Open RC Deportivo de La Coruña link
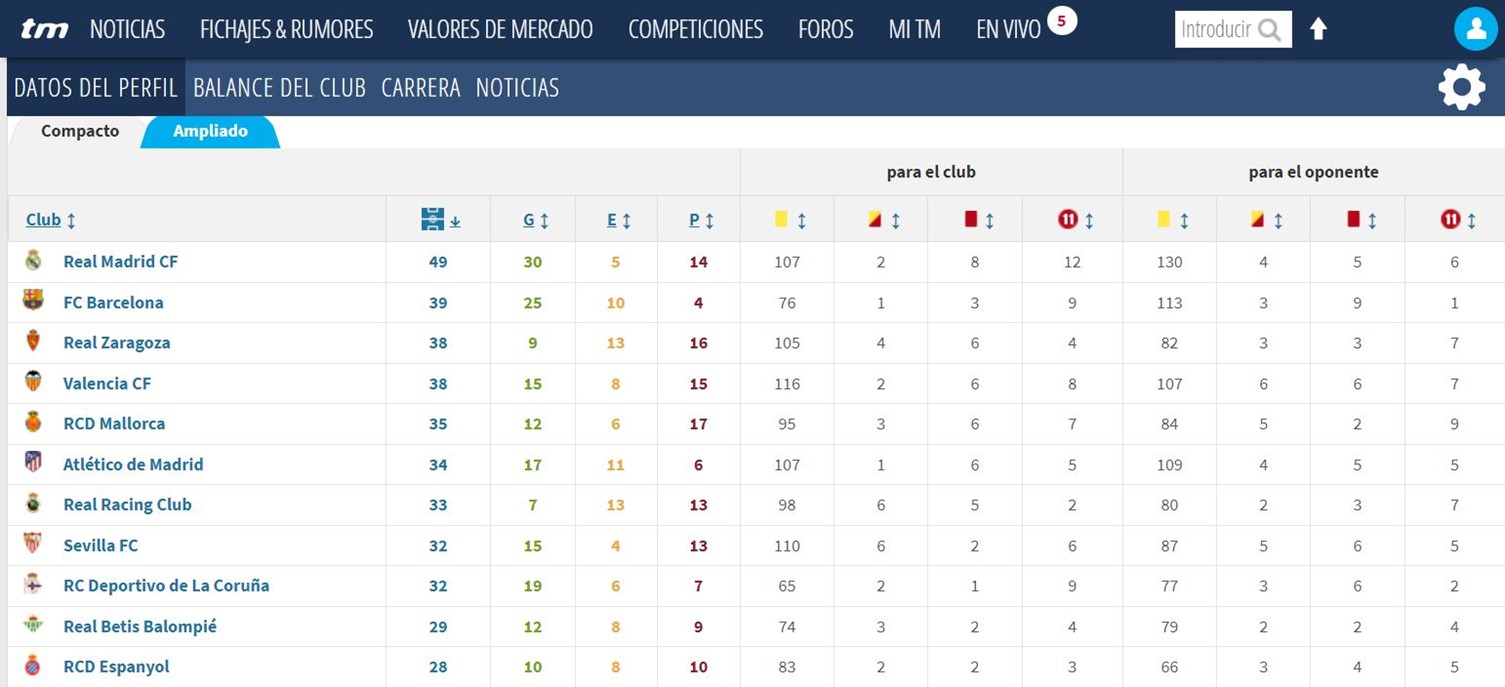Viewport: 1505px width, 687px height. click(166, 585)
